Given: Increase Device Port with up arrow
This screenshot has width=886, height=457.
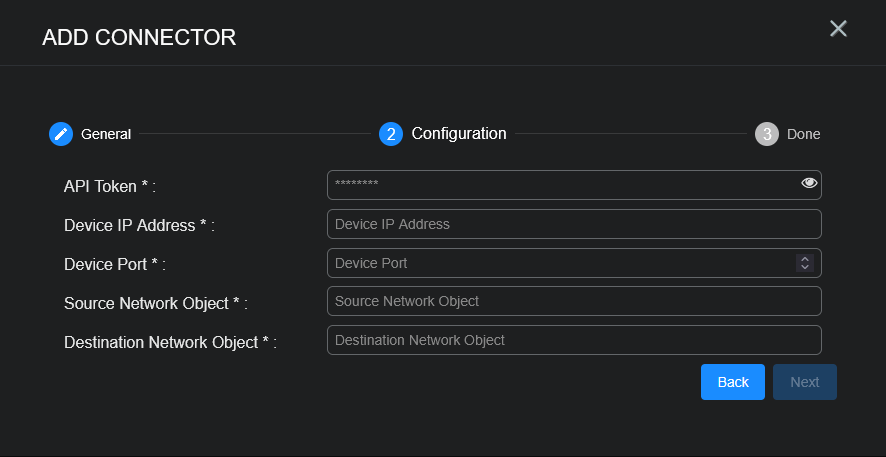Looking at the screenshot, I should 804,259.
